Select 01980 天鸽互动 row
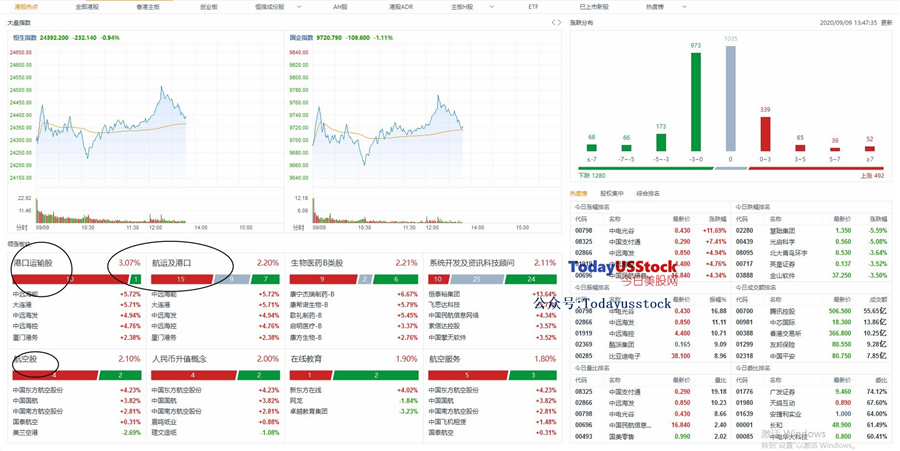This screenshot has width=900, height=451. 812,402
